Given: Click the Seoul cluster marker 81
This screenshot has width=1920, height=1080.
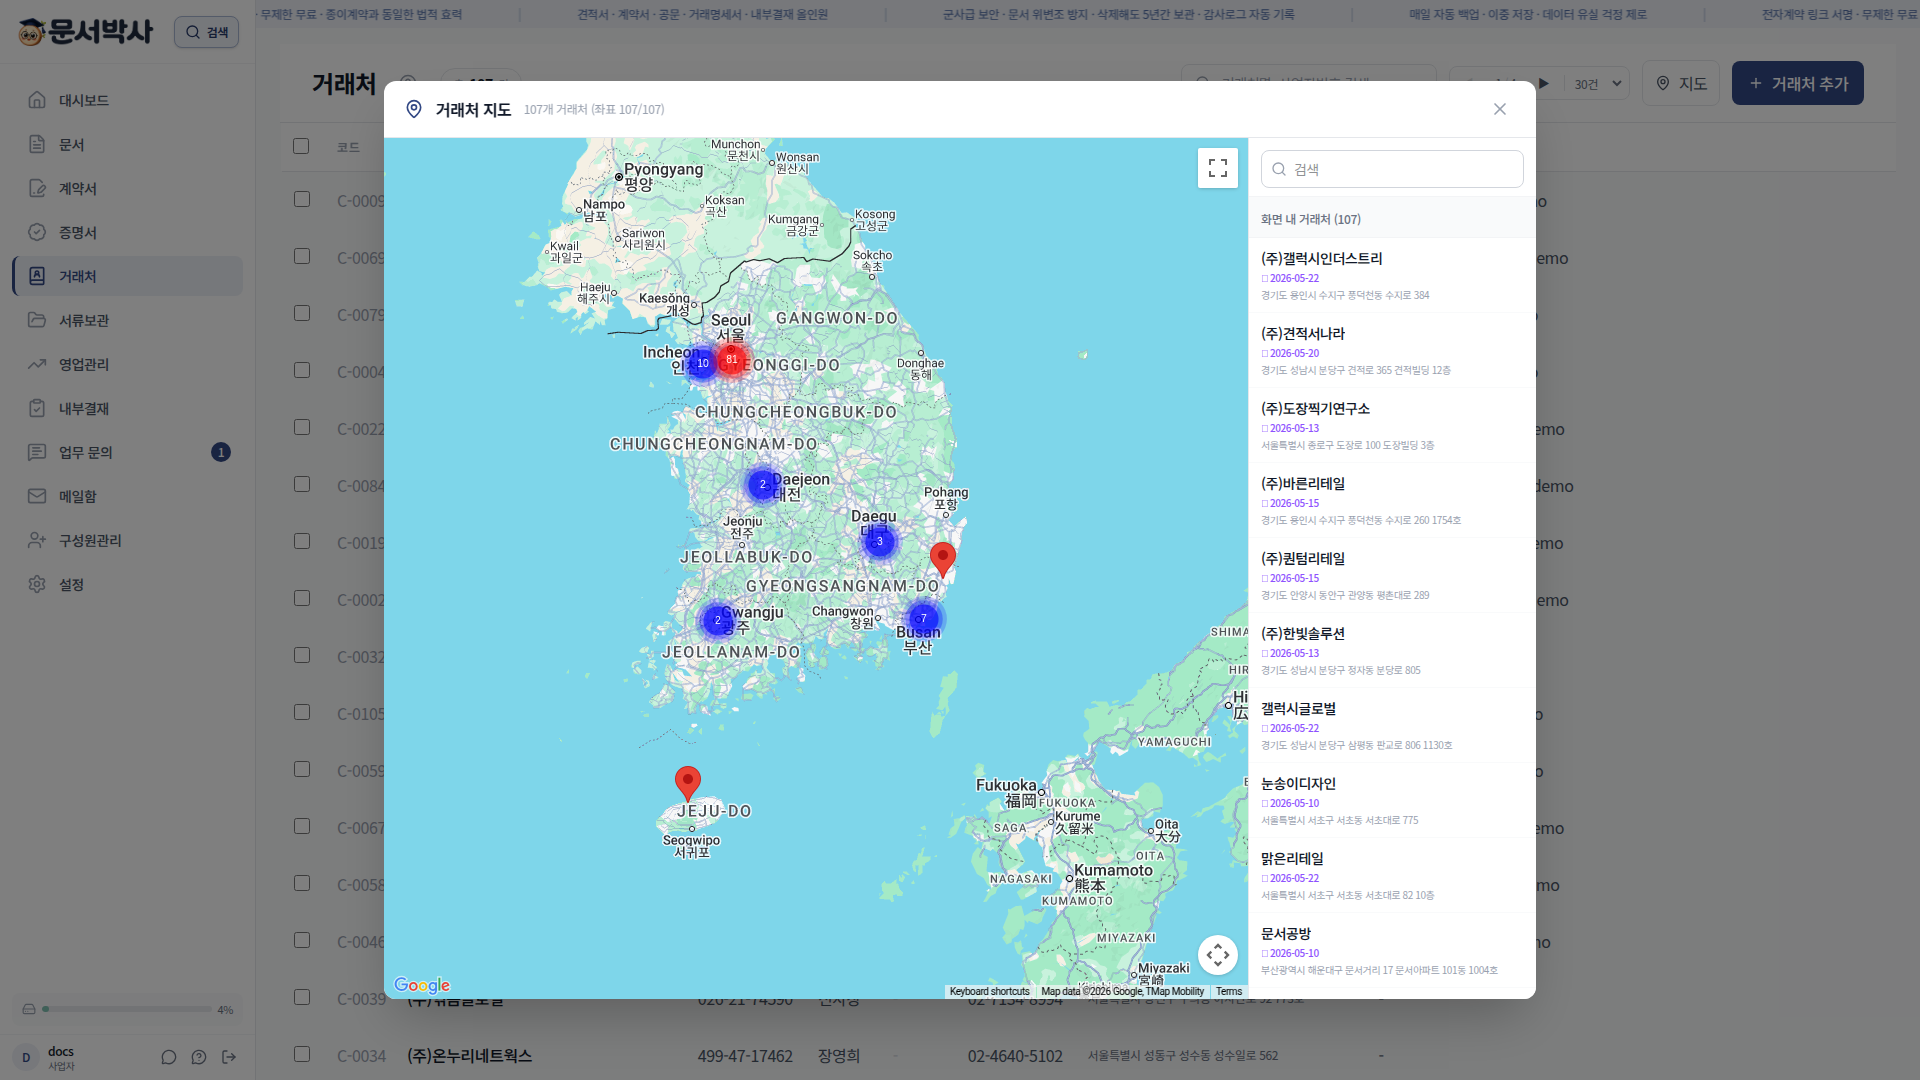Looking at the screenshot, I should 732,359.
